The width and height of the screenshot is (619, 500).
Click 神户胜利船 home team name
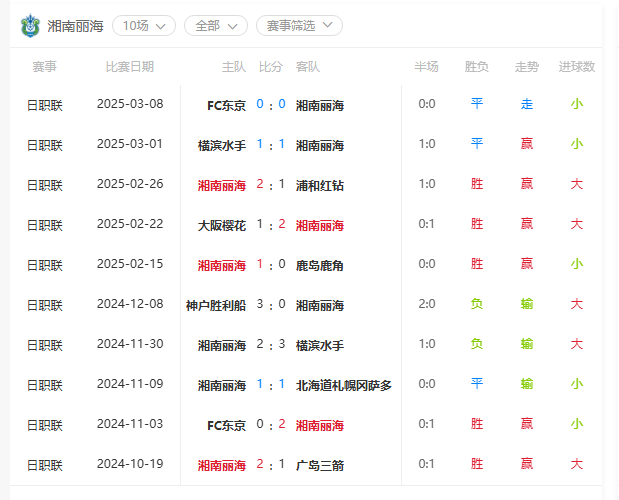coord(216,305)
